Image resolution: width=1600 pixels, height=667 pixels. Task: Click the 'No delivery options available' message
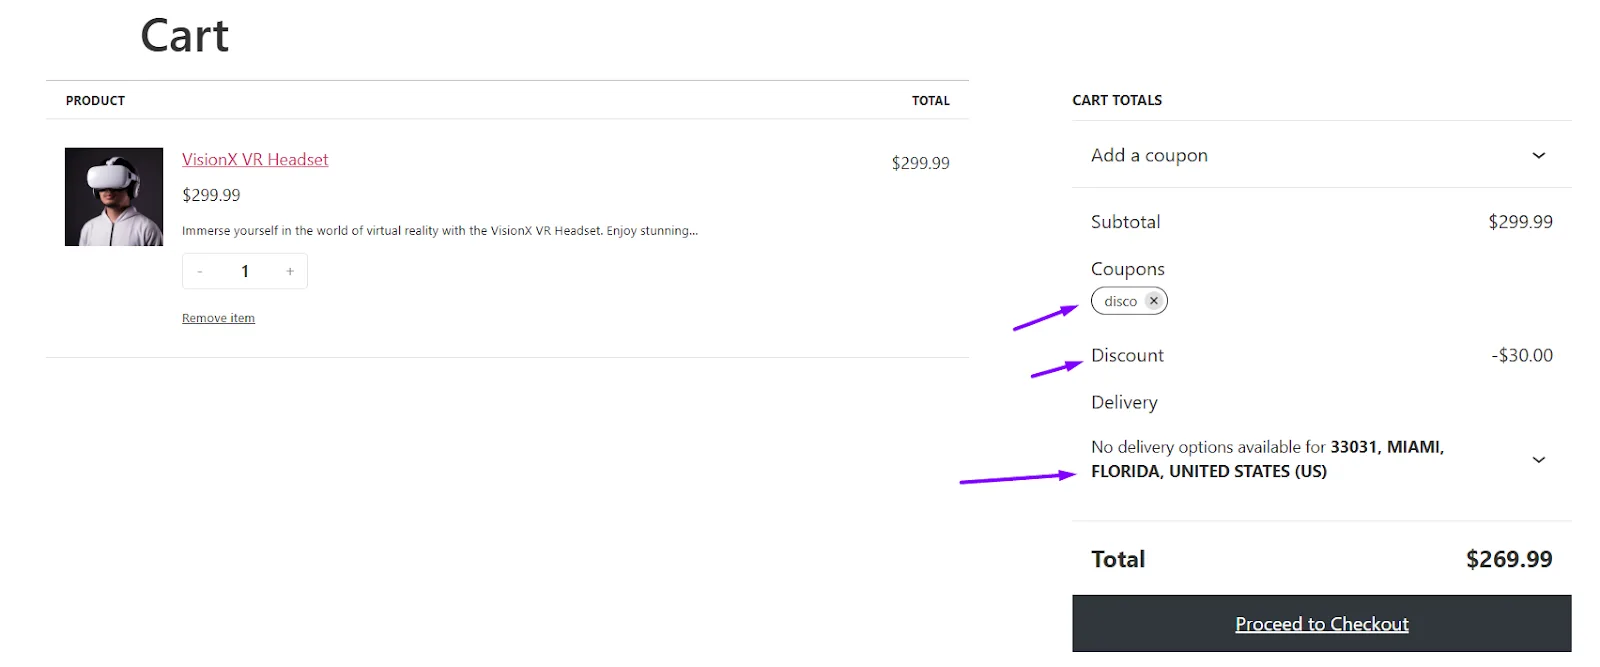[x=1267, y=459]
